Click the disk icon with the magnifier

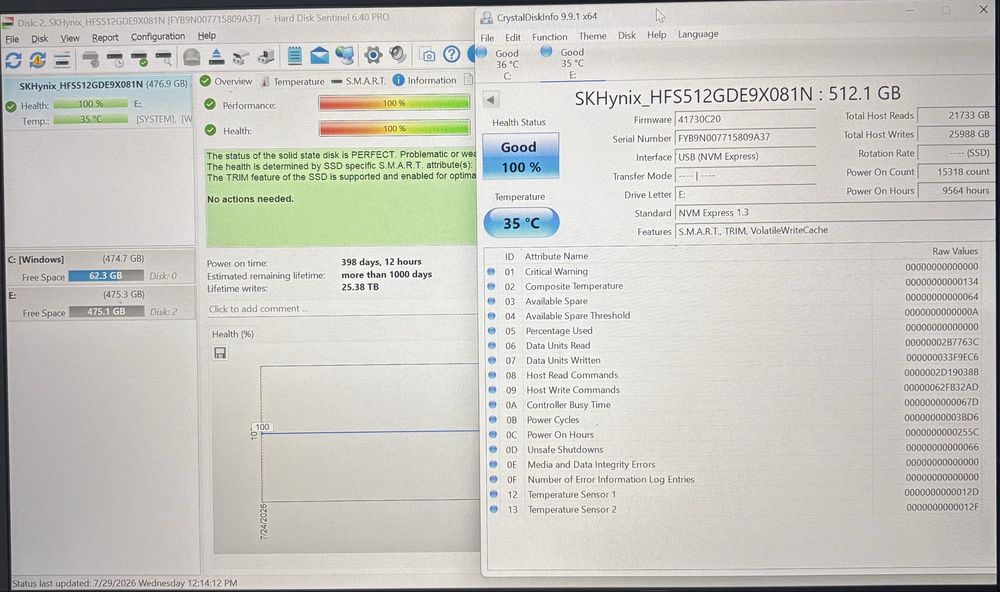click(164, 59)
